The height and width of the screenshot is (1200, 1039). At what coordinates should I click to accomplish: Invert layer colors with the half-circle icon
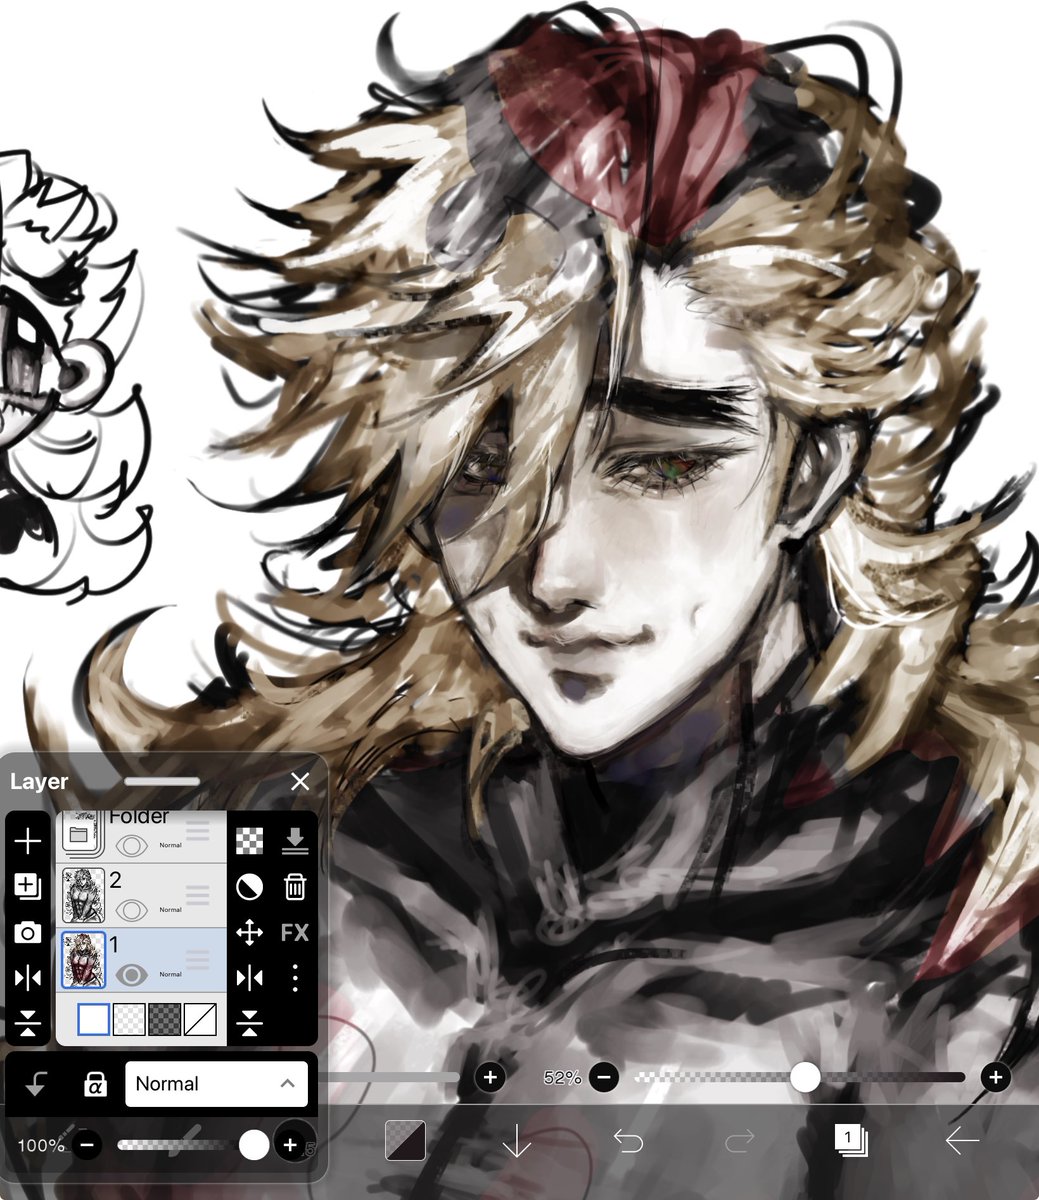250,887
